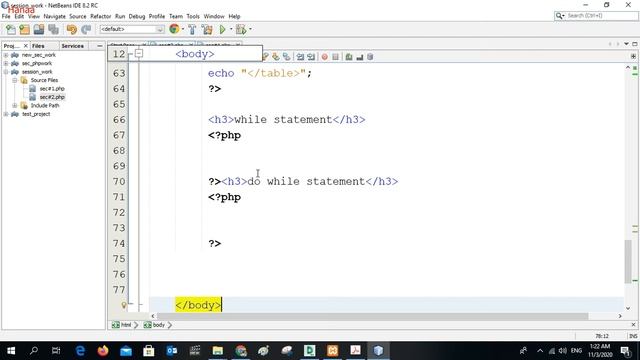Open the Team menu
The image size is (640, 360).
pos(176,16)
